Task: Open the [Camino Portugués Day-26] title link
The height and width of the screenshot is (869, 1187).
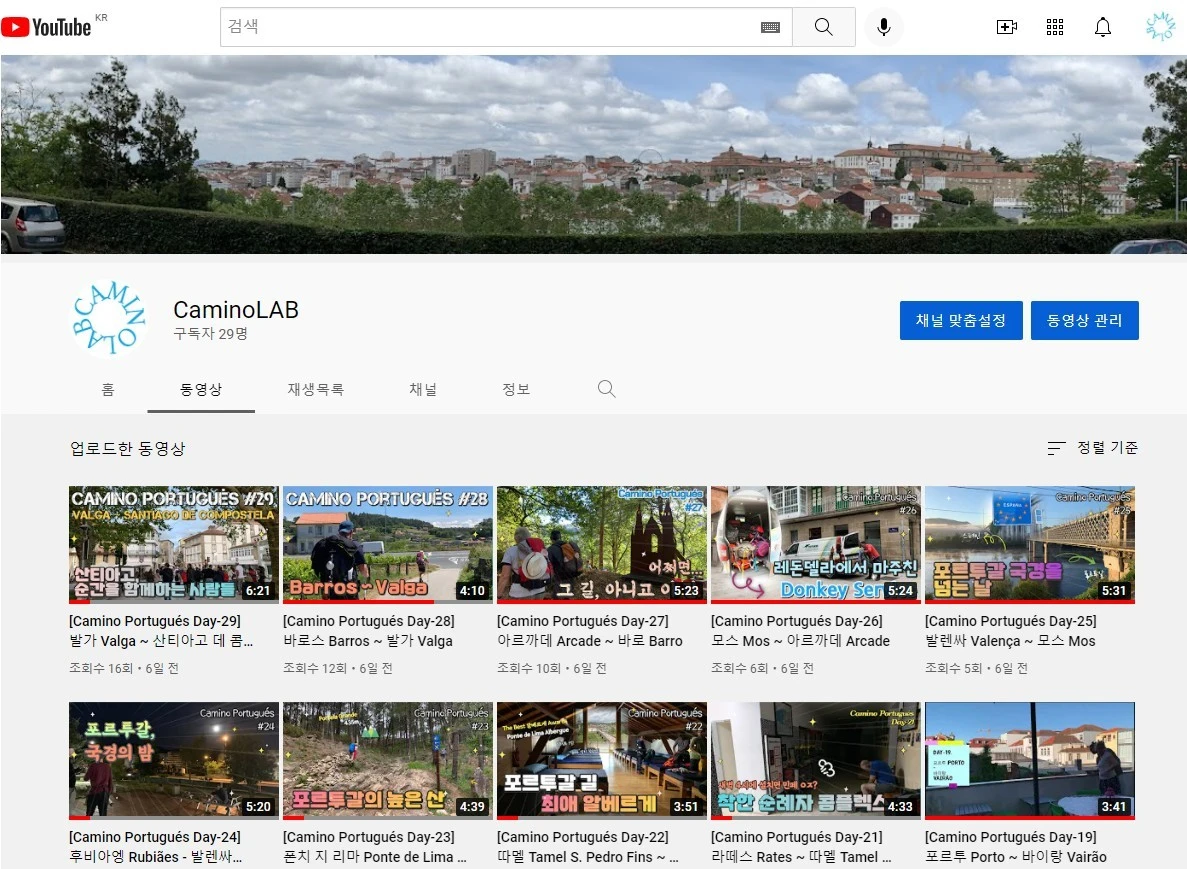Action: point(801,631)
